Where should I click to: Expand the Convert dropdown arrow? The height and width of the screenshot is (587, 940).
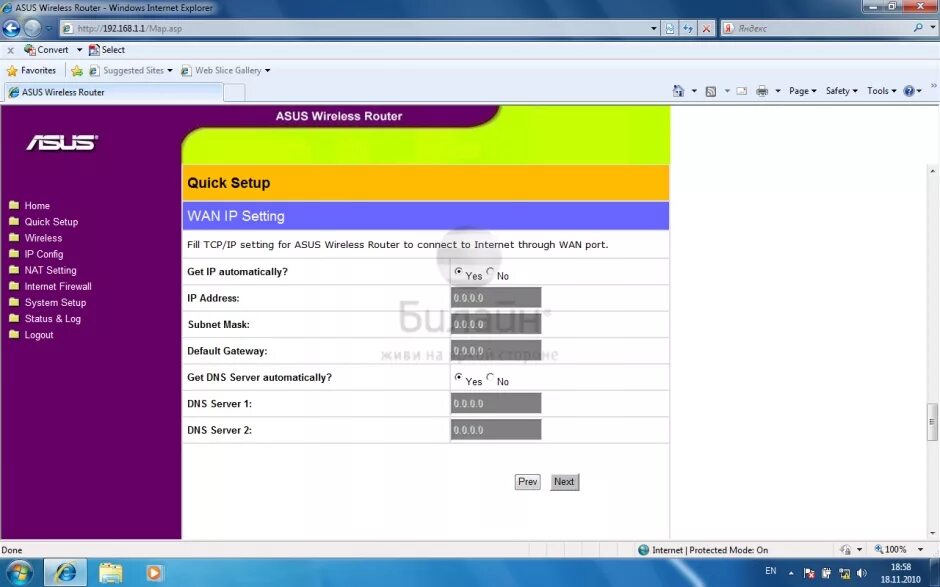click(x=79, y=50)
